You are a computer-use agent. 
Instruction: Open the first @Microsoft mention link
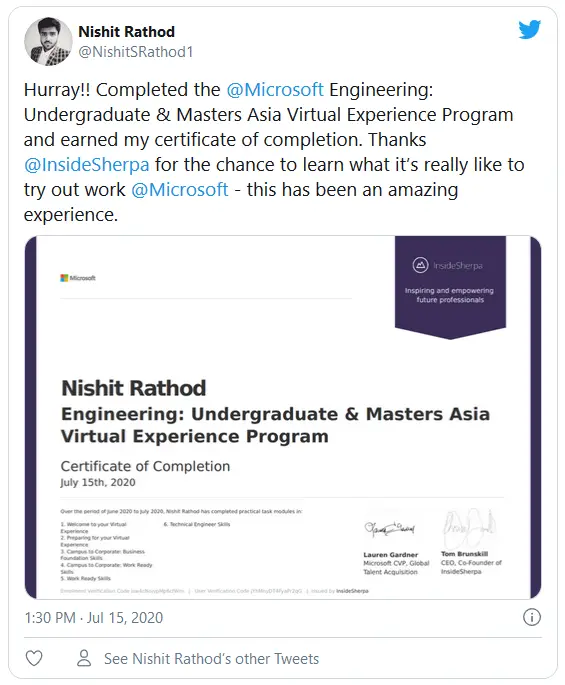pos(275,90)
